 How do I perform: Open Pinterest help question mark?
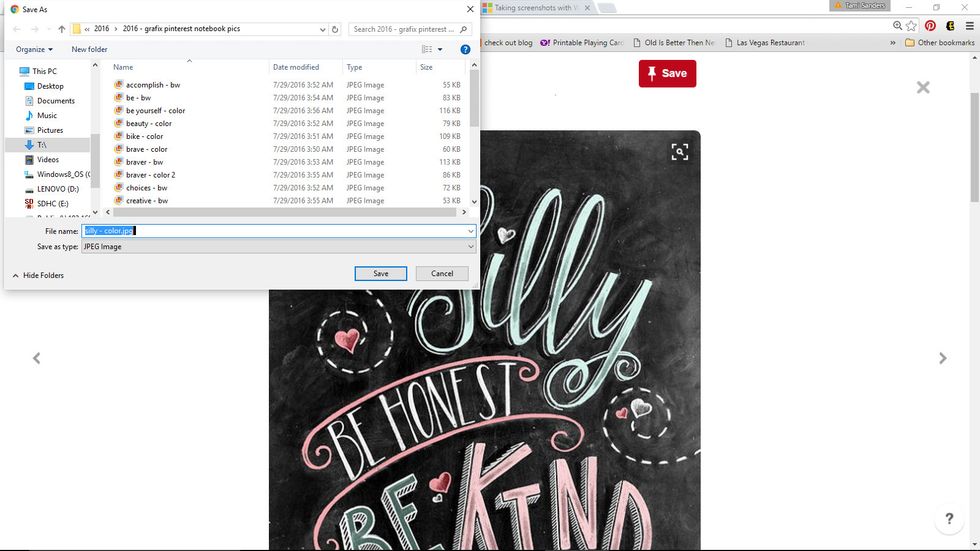coord(949,519)
